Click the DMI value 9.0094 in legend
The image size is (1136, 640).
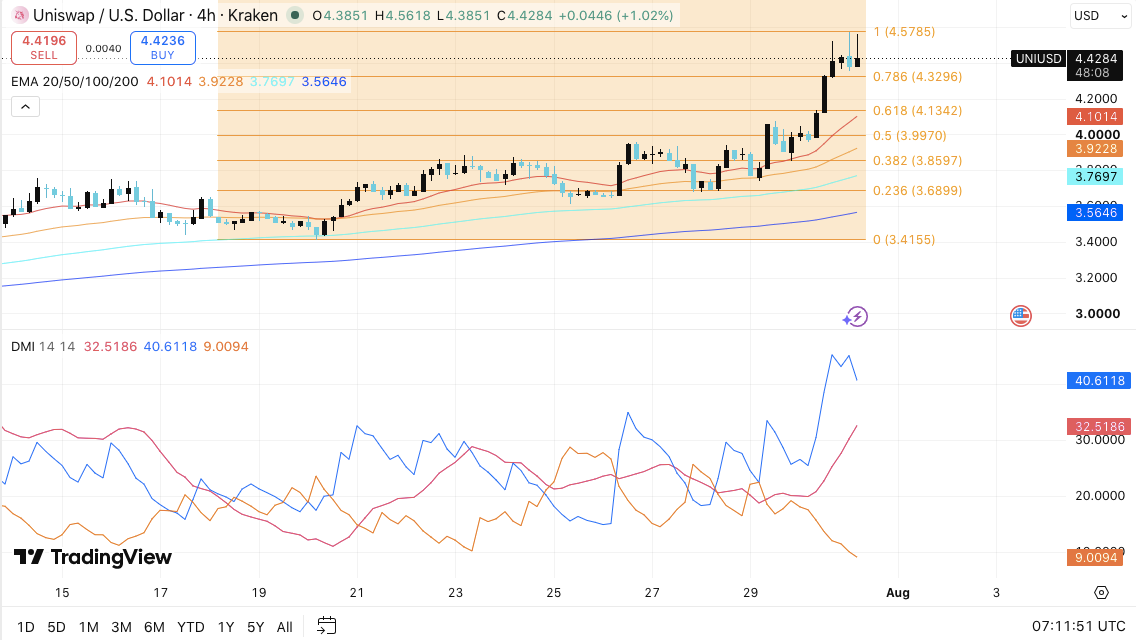point(226,346)
